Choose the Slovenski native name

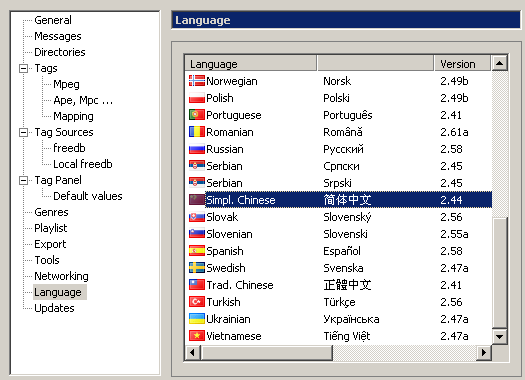[x=345, y=234]
